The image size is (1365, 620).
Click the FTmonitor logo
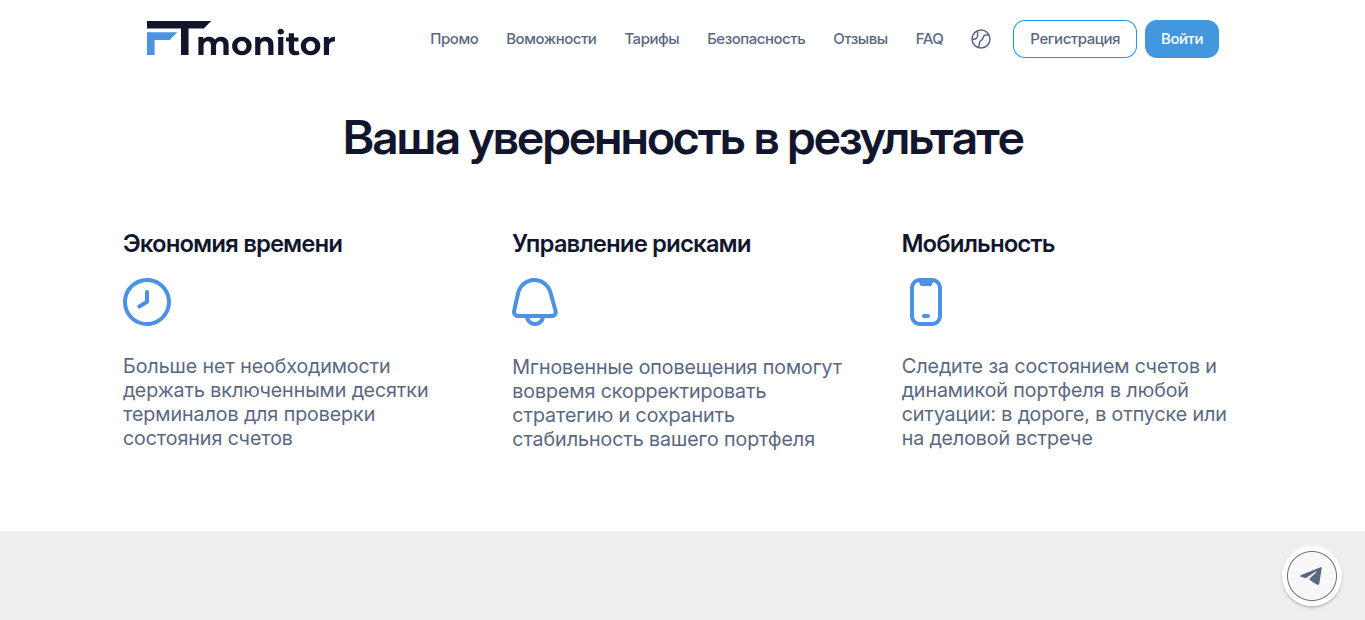pyautogui.click(x=240, y=39)
